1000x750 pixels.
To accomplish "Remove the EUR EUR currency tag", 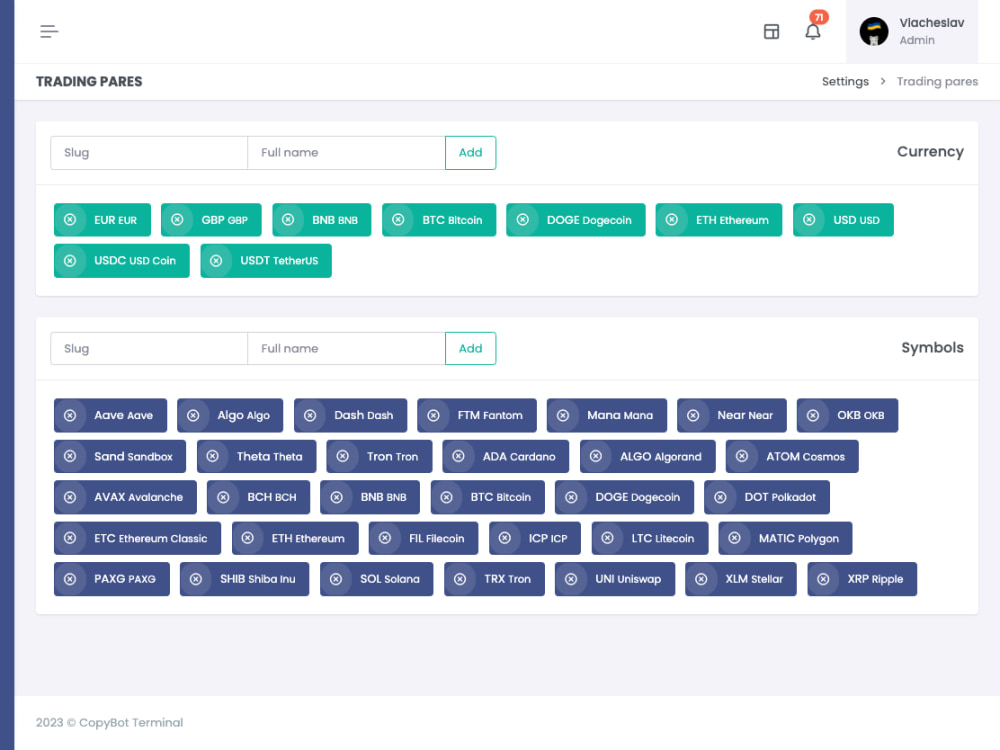I will tap(69, 219).
